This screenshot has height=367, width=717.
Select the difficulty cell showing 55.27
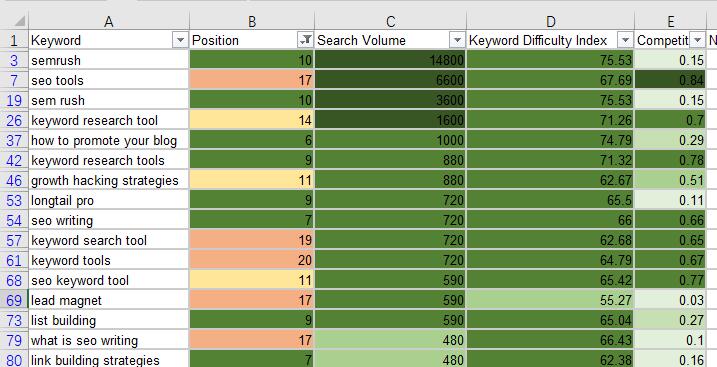coord(551,301)
